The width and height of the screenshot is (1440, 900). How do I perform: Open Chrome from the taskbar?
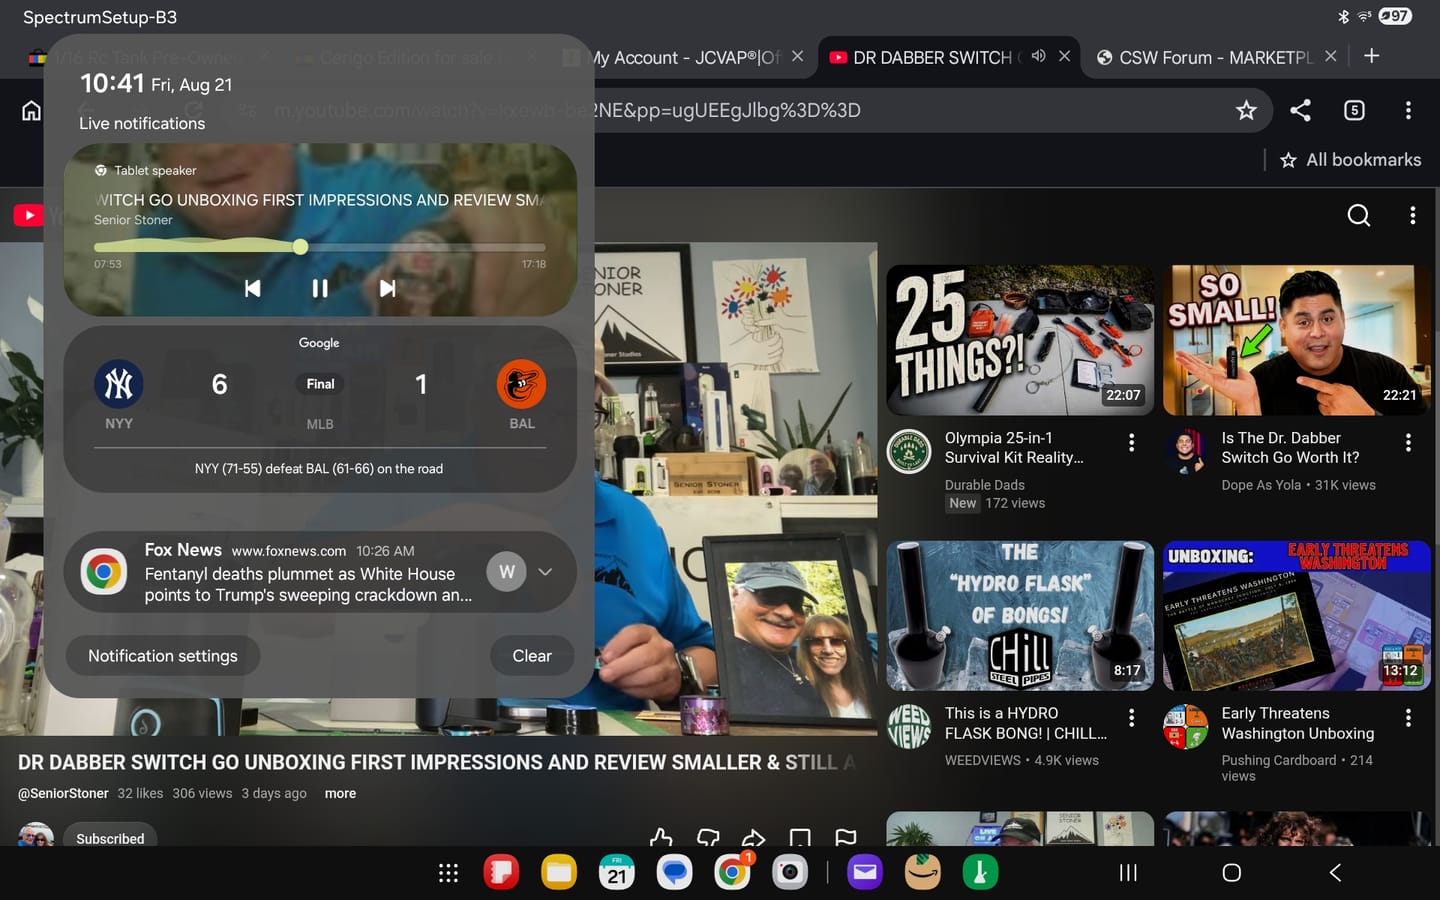click(733, 873)
